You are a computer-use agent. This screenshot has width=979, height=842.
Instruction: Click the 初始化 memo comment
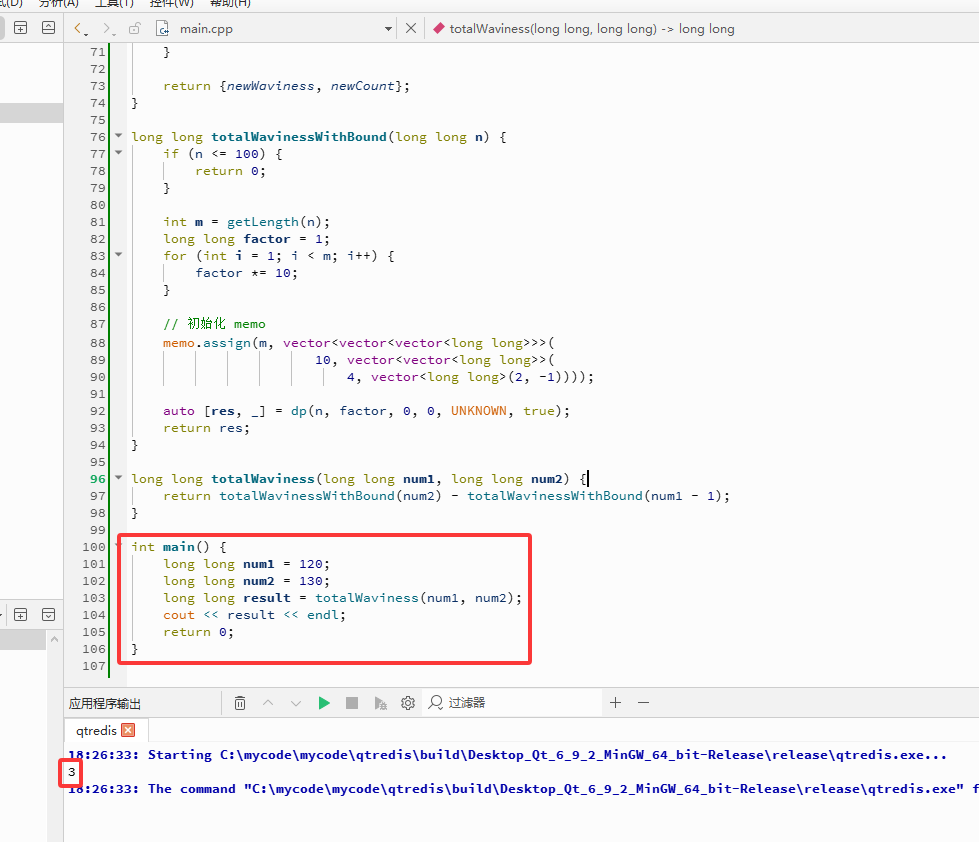tap(214, 323)
